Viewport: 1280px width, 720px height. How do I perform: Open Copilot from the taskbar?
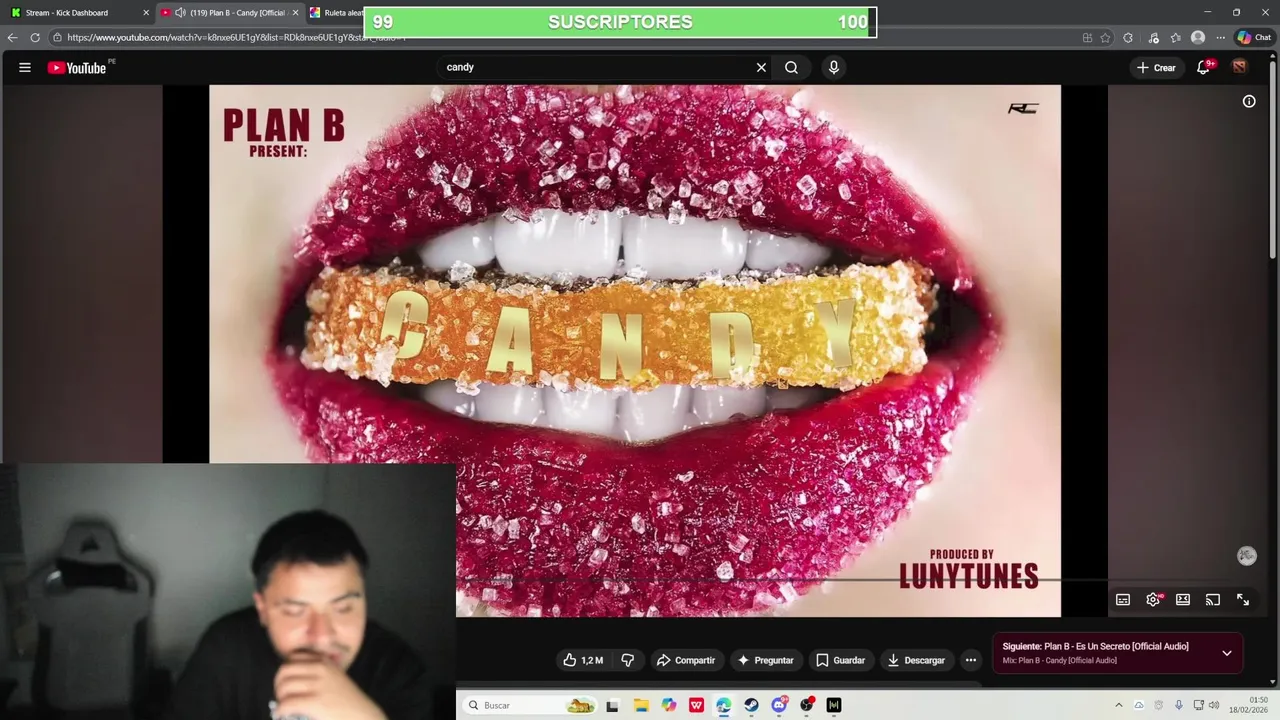(x=668, y=705)
